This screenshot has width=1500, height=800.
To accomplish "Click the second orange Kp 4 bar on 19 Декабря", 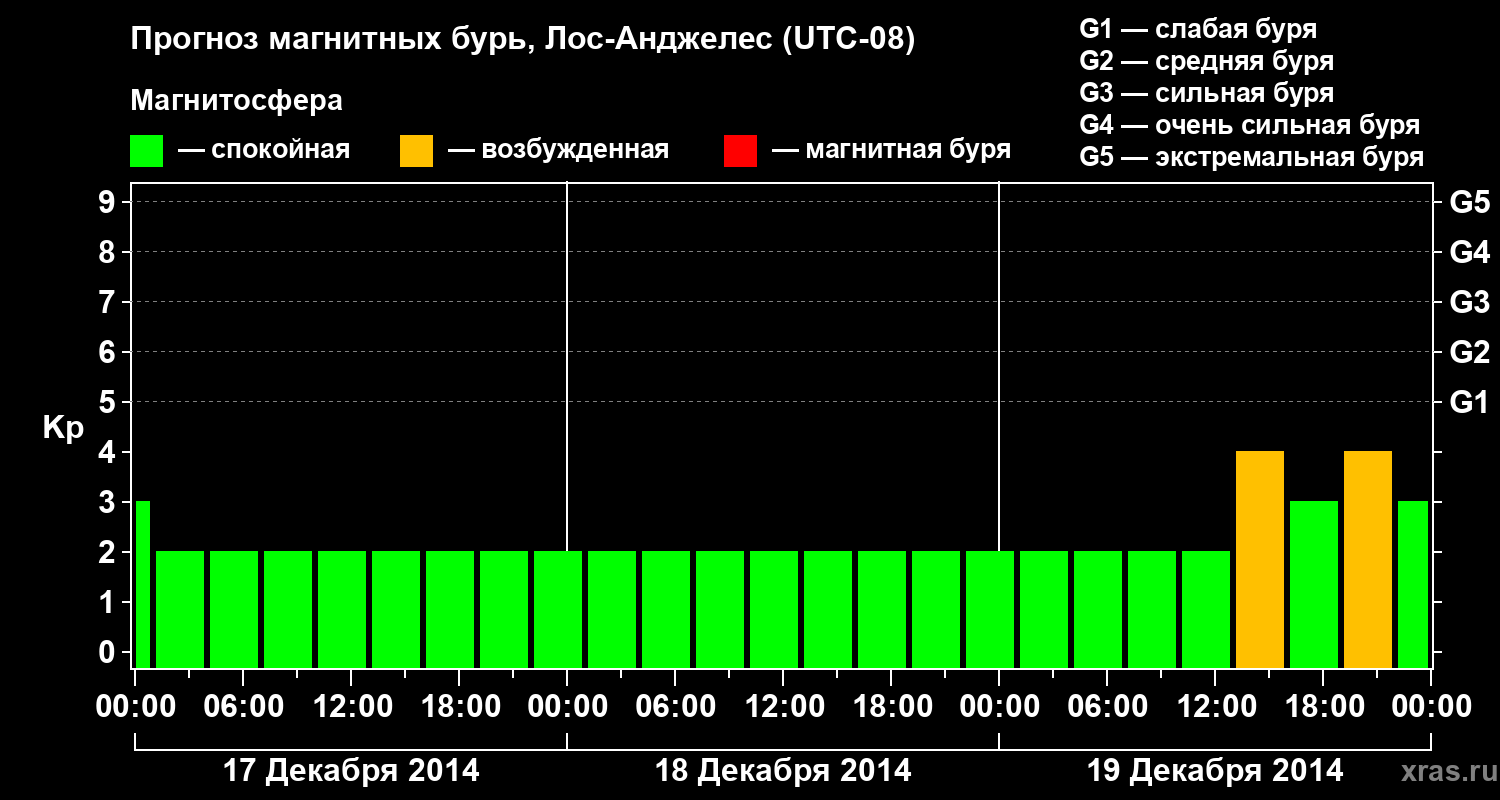I will [1368, 559].
